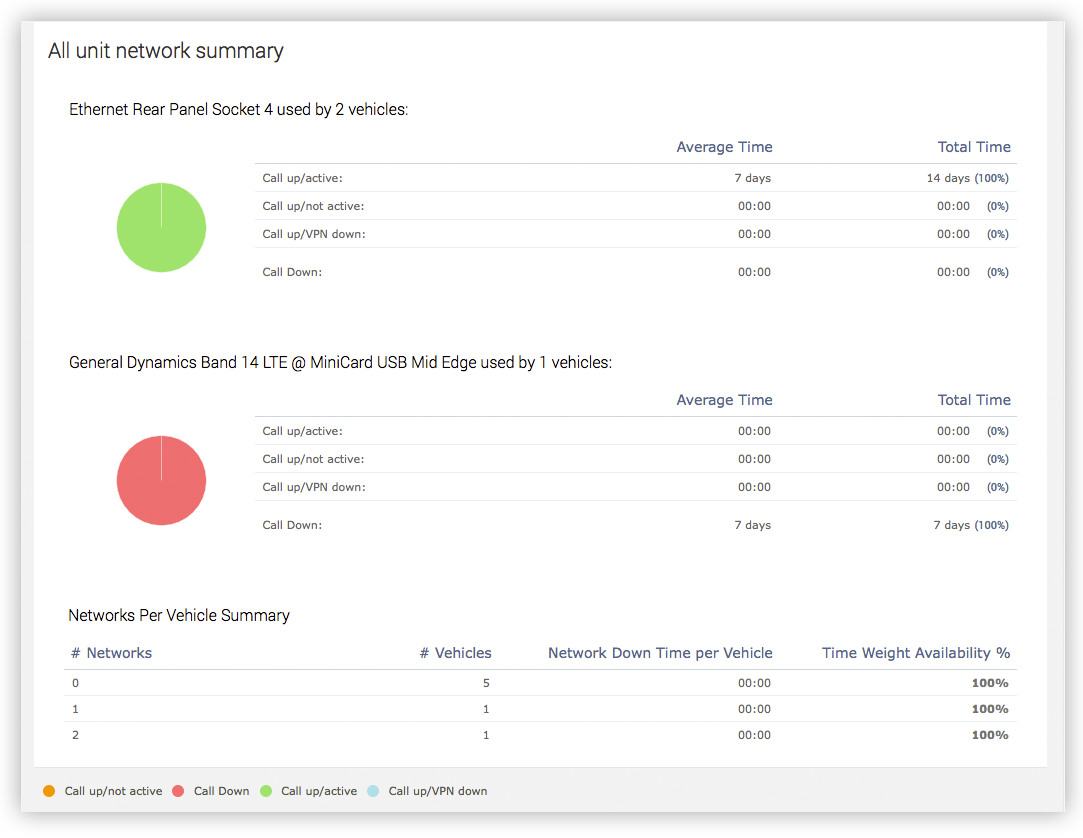Click the red General Dynamics pie chart
Screen dimensions: 1083x838
[x=161, y=480]
